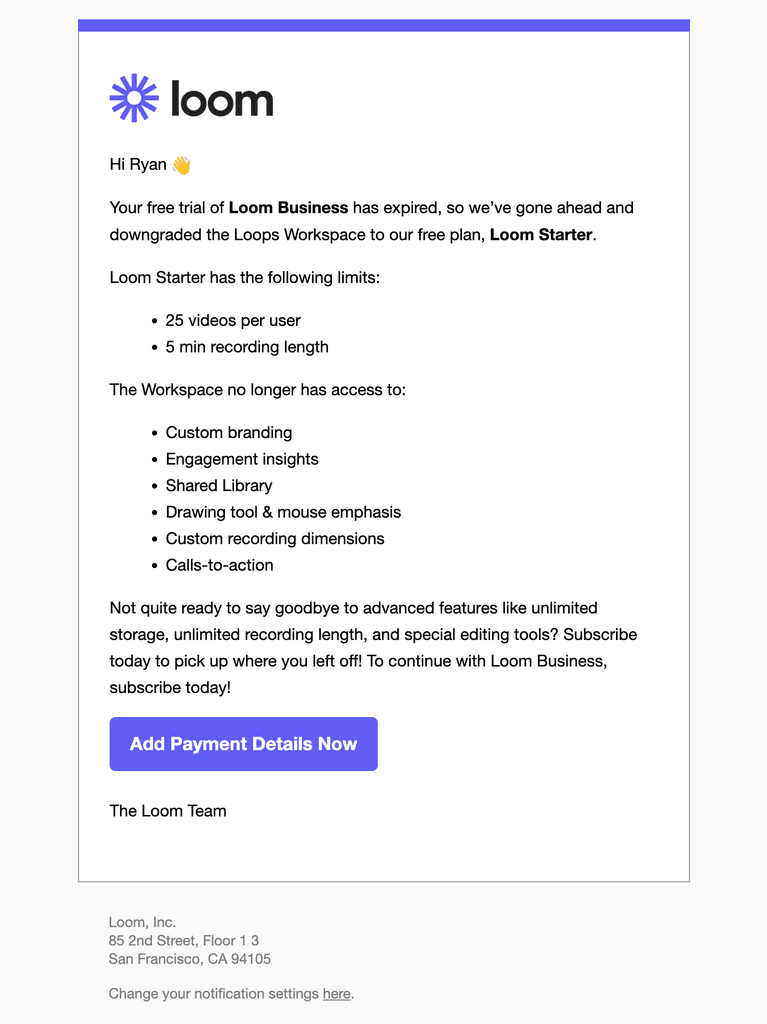Viewport: 767px width, 1024px height.
Task: Click the line 5 min recording length
Action: (x=247, y=347)
